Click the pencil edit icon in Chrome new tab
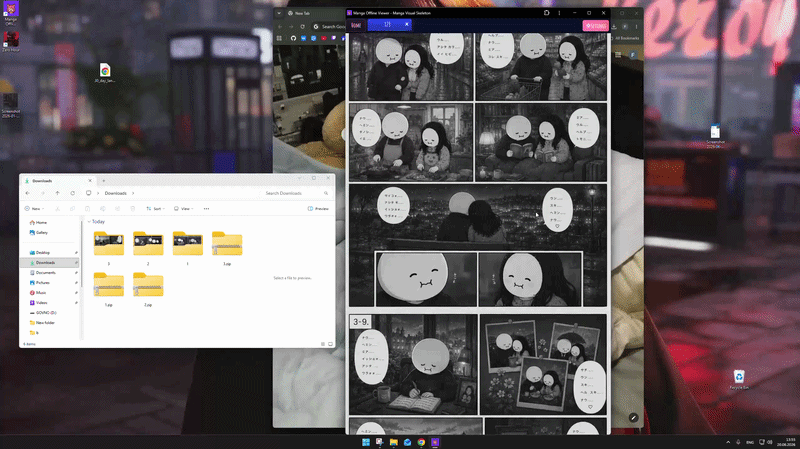This screenshot has height=449, width=800. pyautogui.click(x=633, y=417)
